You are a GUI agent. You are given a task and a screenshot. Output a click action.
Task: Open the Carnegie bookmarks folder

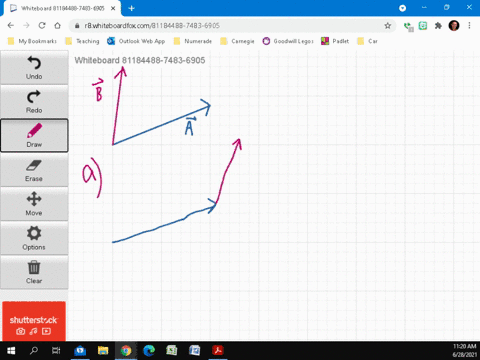[237, 41]
